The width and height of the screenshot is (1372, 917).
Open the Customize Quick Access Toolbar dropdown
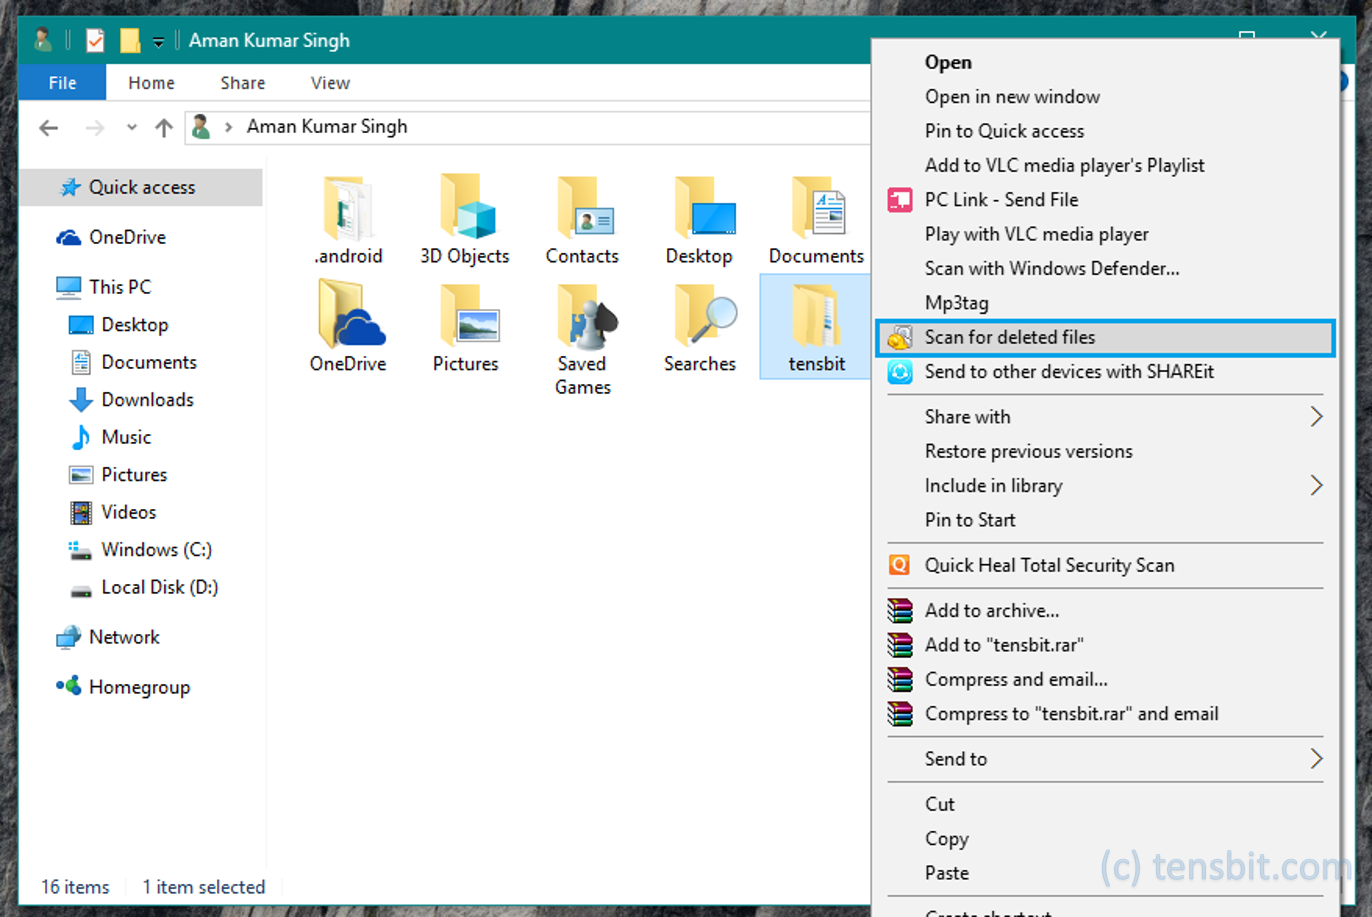[x=158, y=42]
